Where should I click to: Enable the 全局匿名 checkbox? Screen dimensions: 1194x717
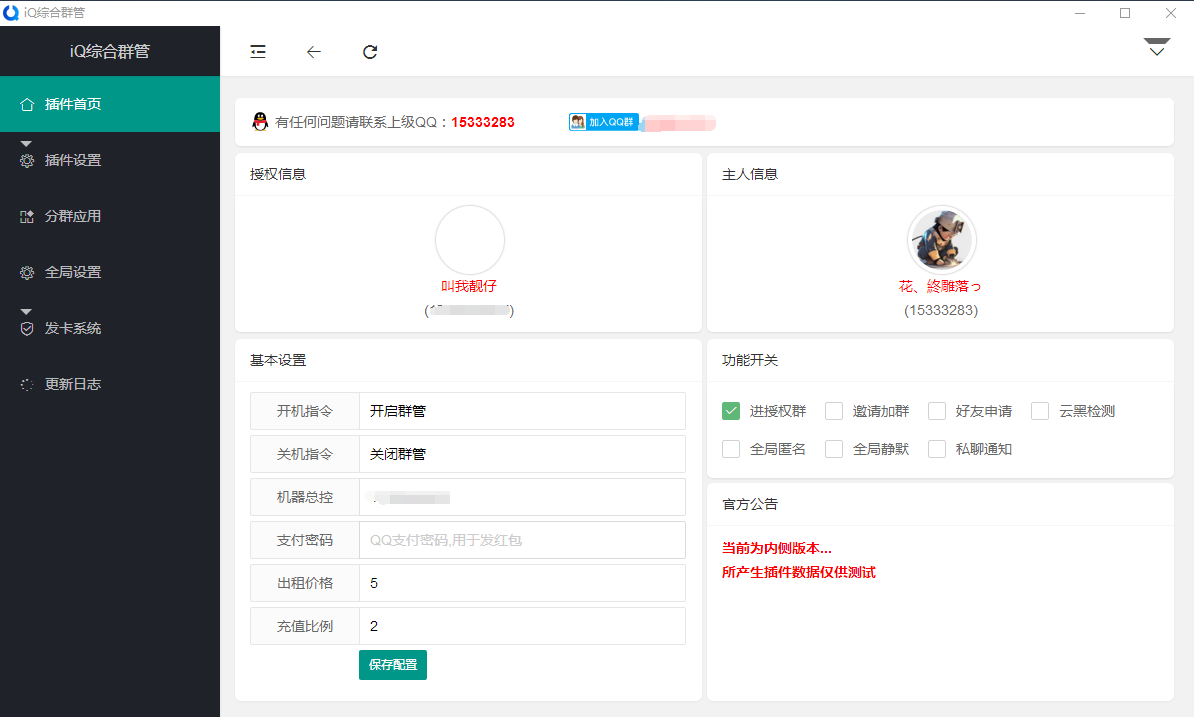point(731,449)
